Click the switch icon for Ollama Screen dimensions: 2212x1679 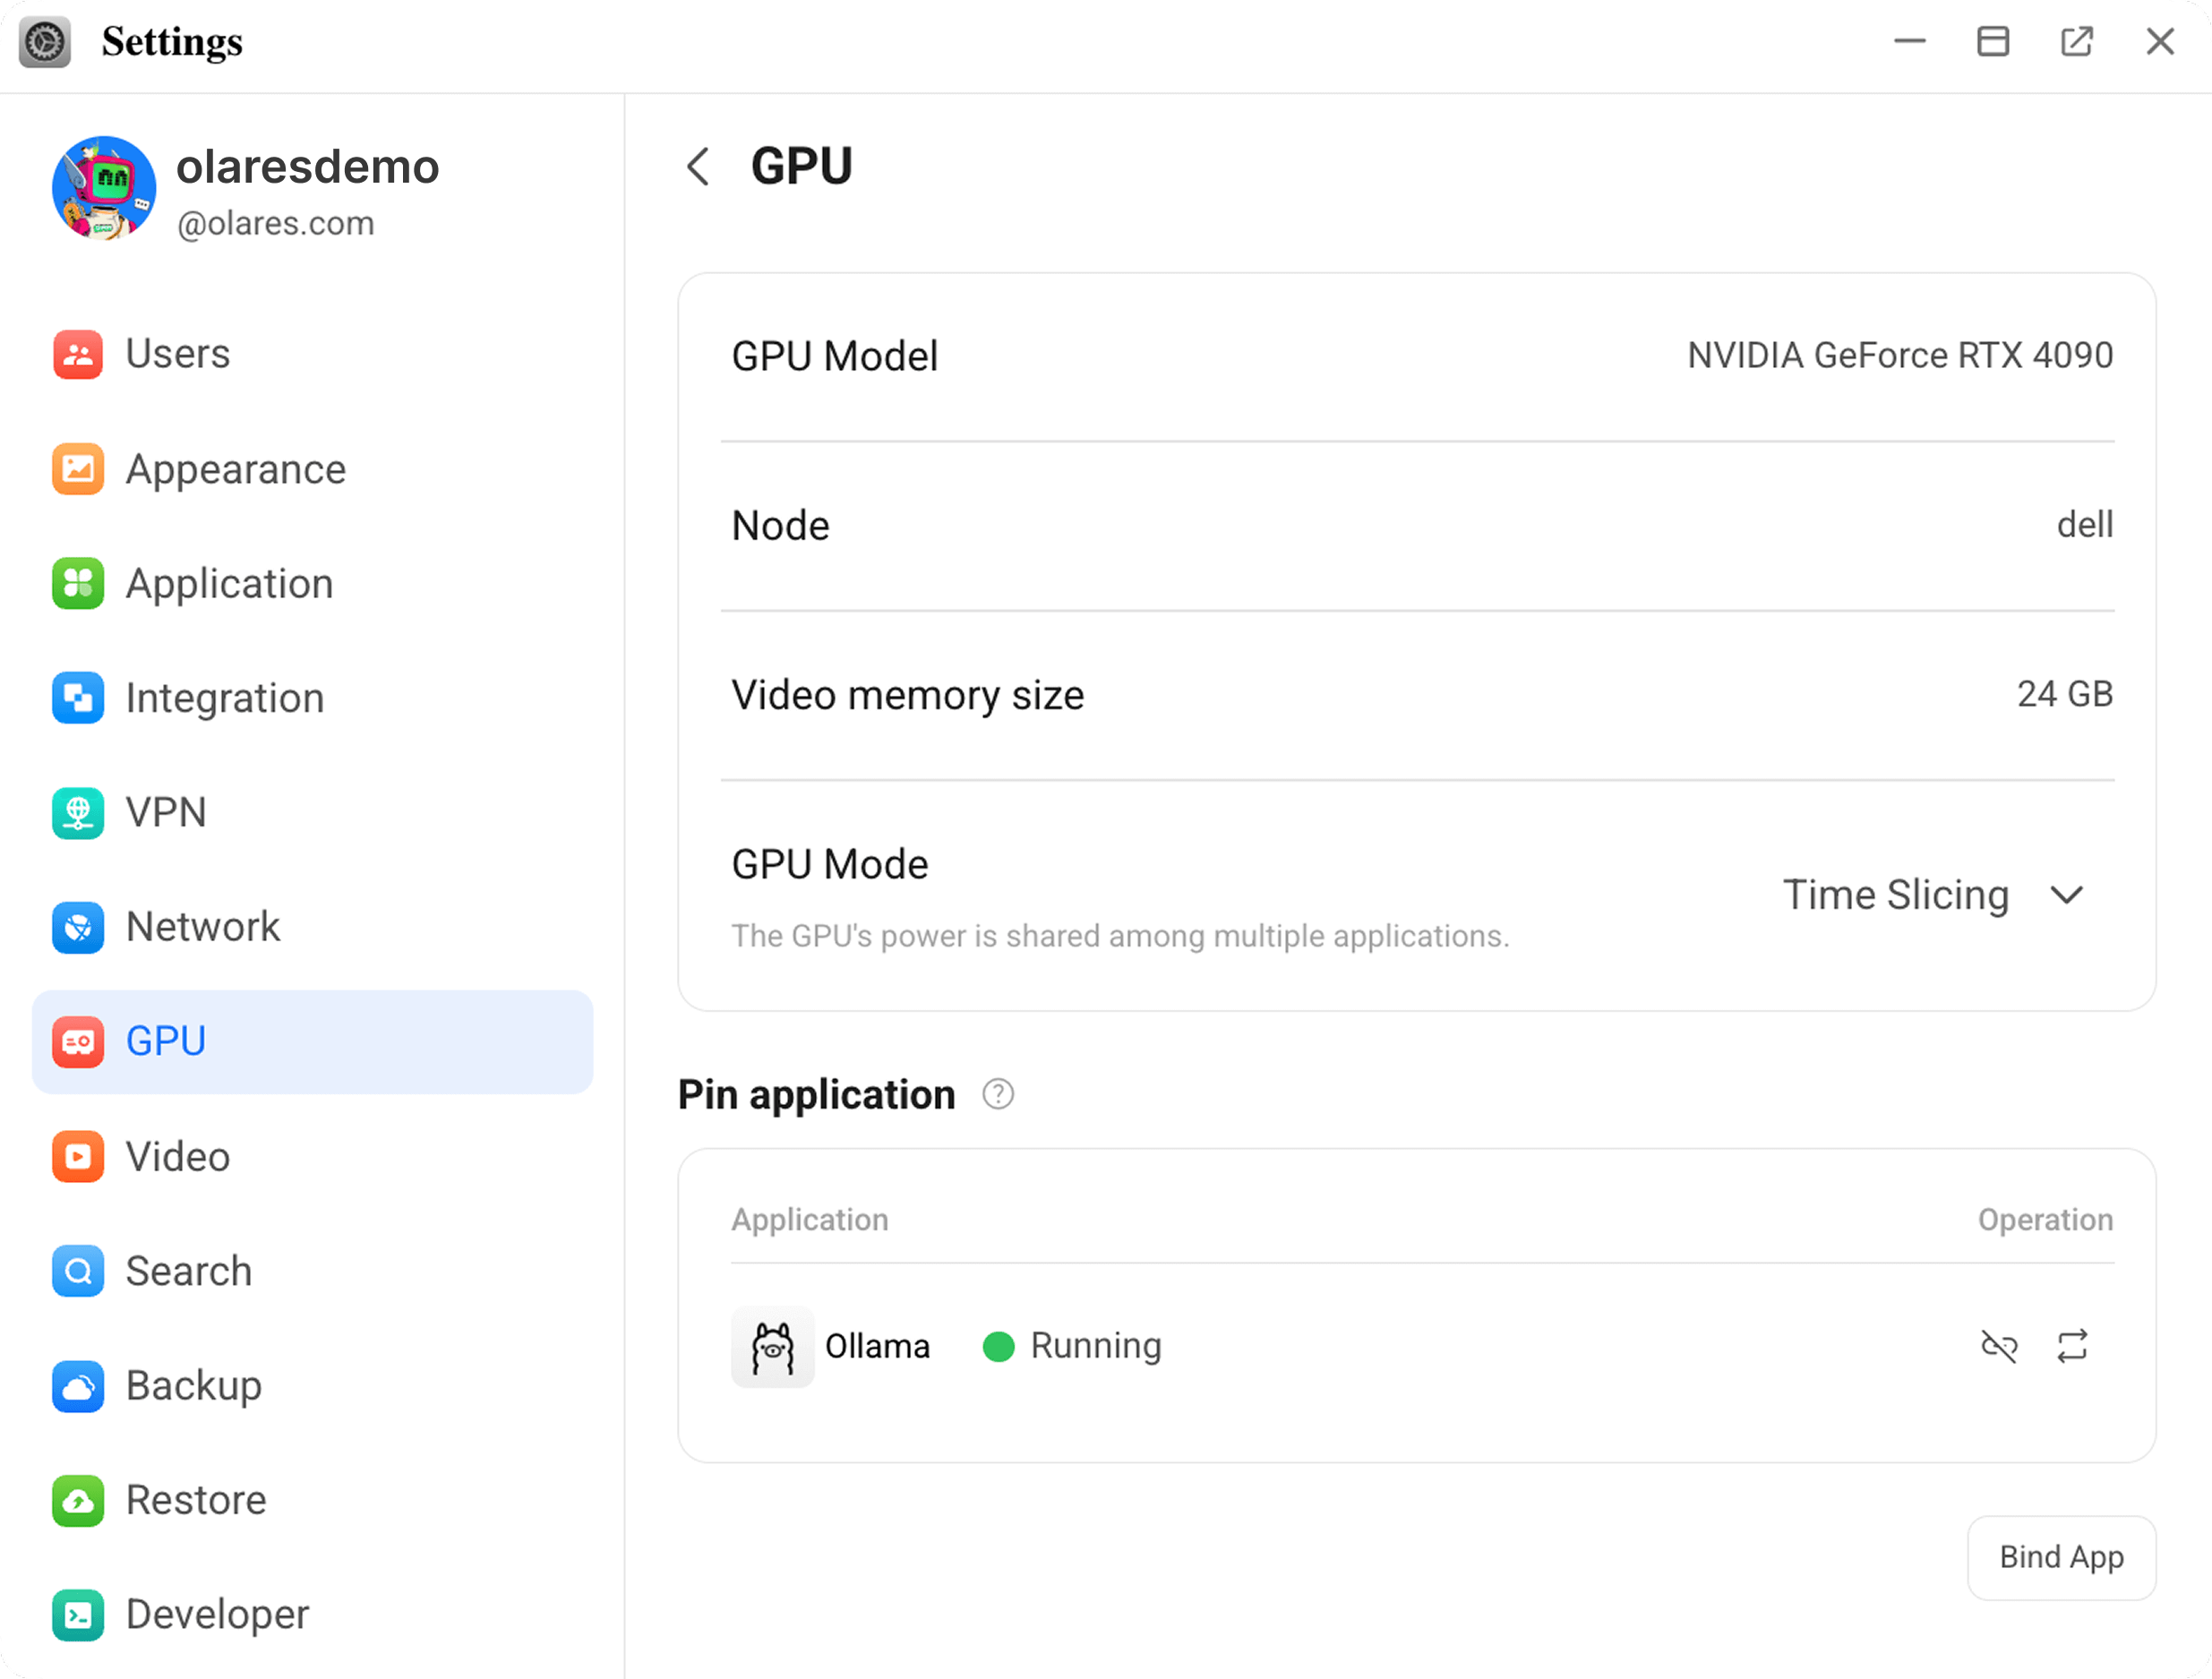pyautogui.click(x=2072, y=1346)
